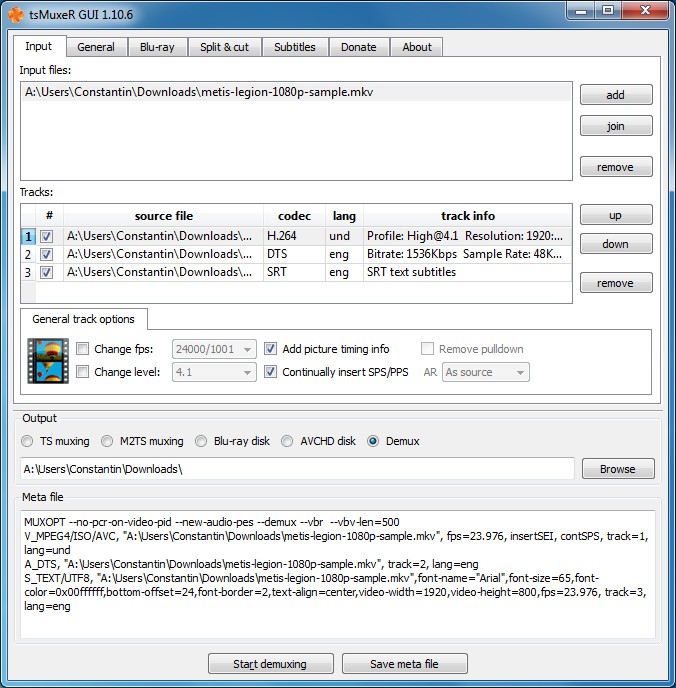This screenshot has width=676, height=688.
Task: Select the metis-legion-1080p-sample.mkv input file
Action: tap(297, 92)
